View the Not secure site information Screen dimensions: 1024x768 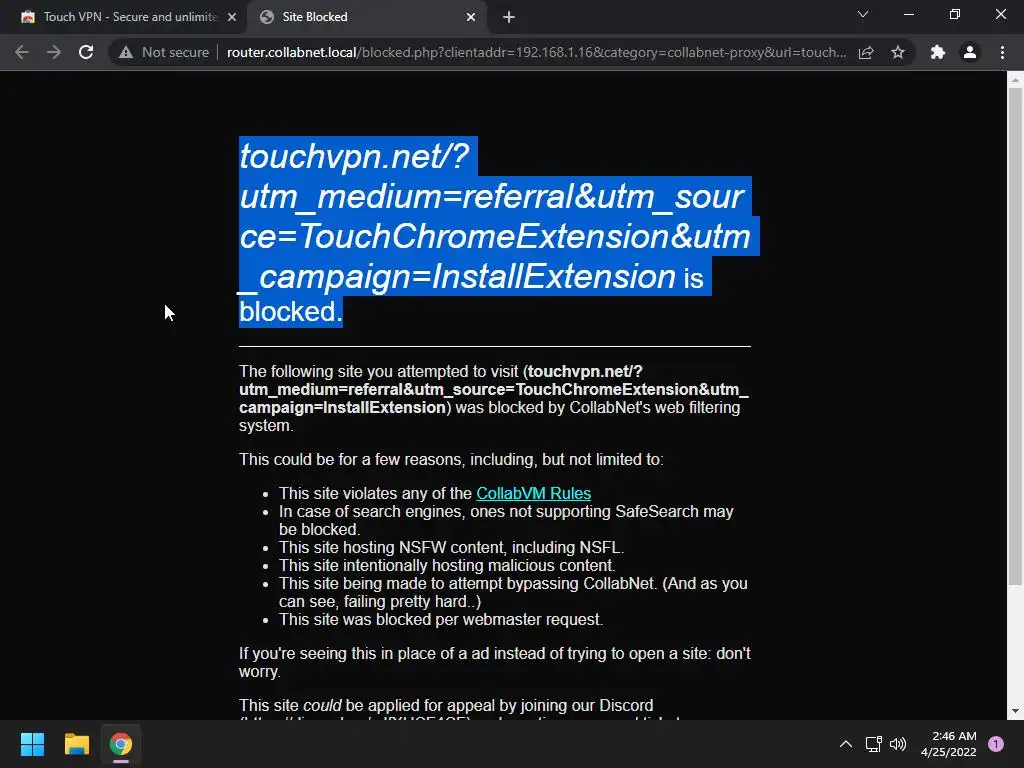pyautogui.click(x=164, y=52)
